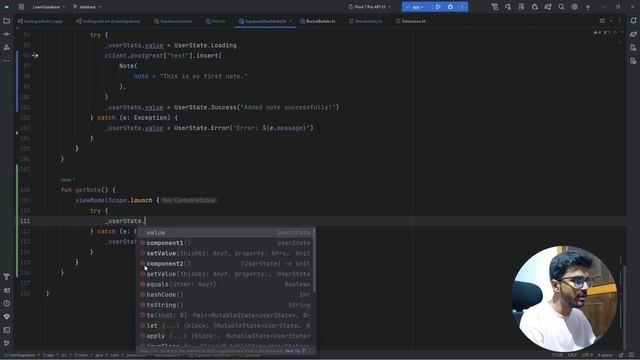Open editor tabs list dropdown arrow
The height and width of the screenshot is (360, 640).
click(x=611, y=21)
